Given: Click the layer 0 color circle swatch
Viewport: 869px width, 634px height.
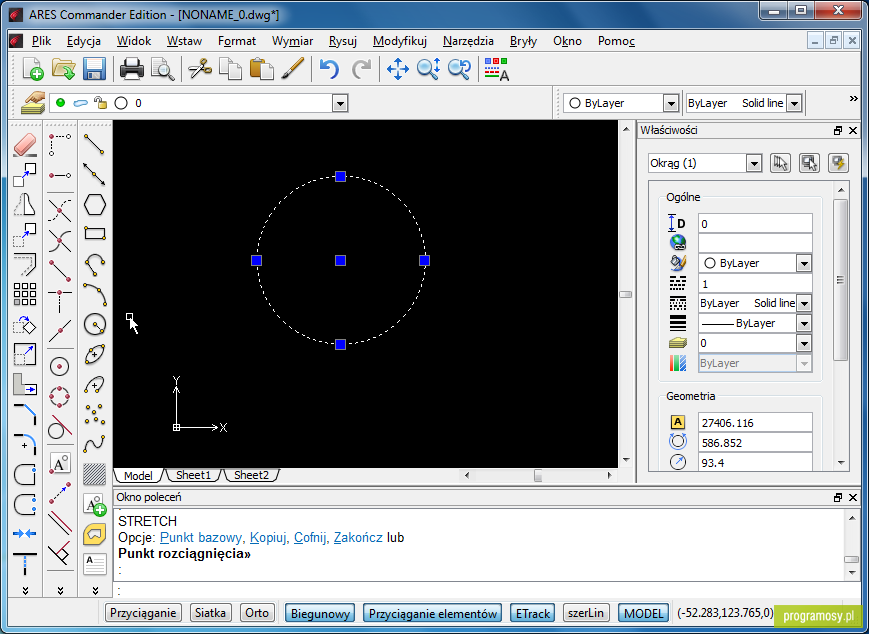Looking at the screenshot, I should [121, 103].
